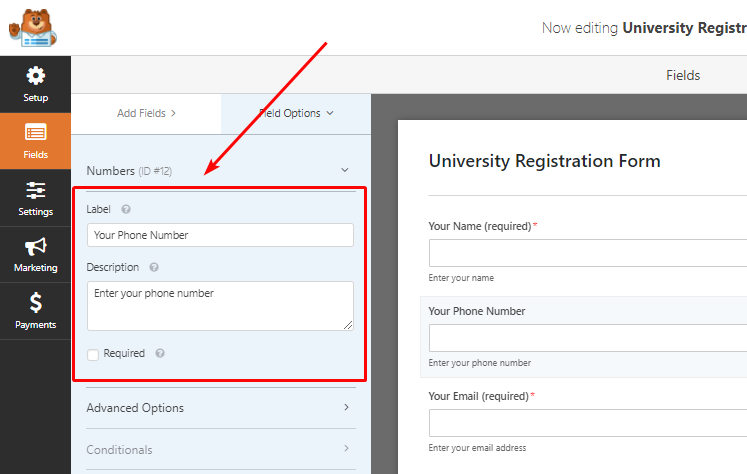Click the Your Name preview field
The height and width of the screenshot is (474, 747).
tap(588, 253)
